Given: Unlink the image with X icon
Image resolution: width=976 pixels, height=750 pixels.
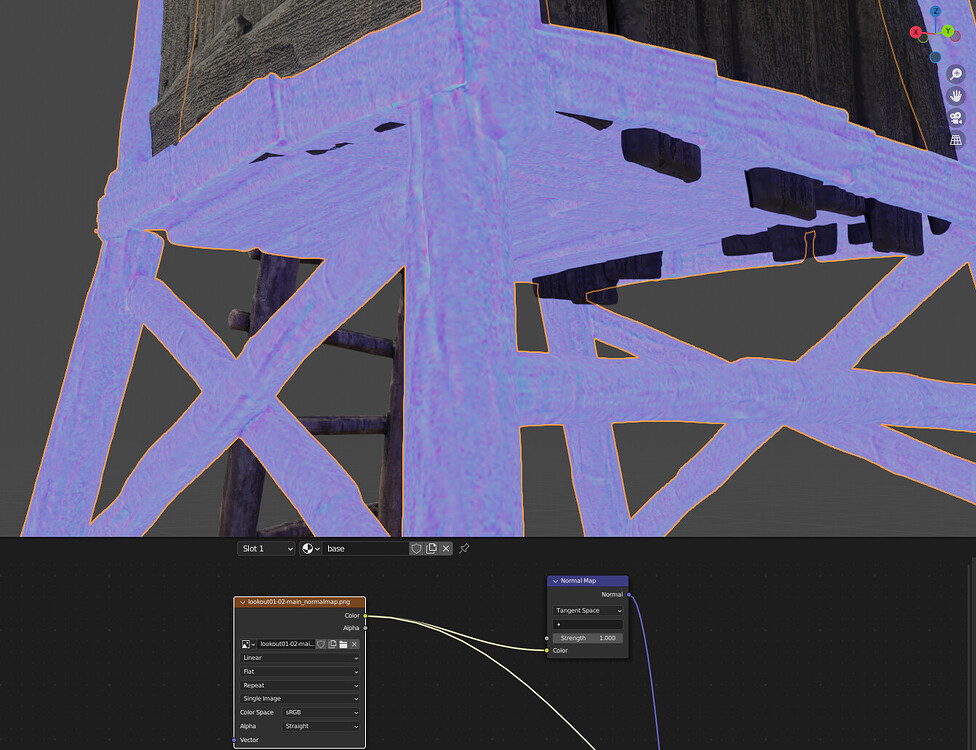Looking at the screenshot, I should [x=354, y=644].
